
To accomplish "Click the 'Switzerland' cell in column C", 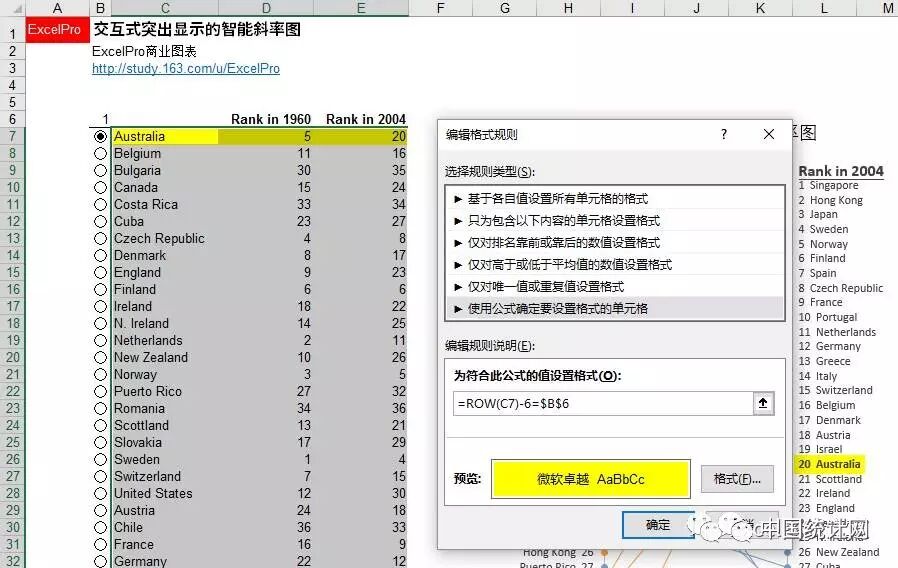I will [165, 476].
